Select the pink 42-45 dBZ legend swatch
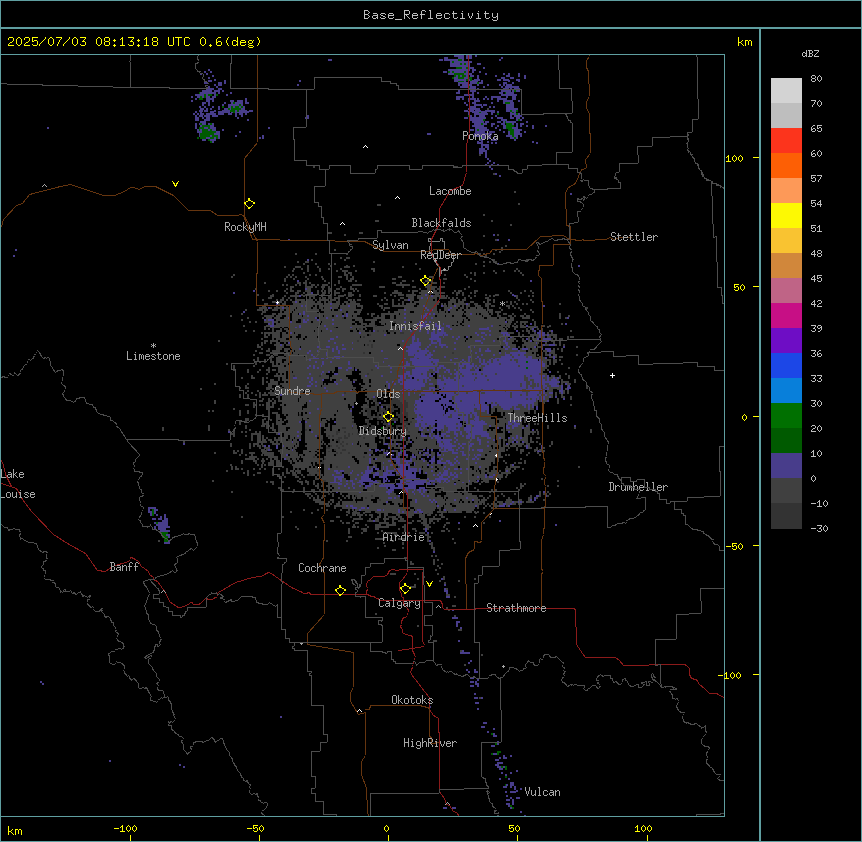This screenshot has height=842, width=862. [786, 291]
